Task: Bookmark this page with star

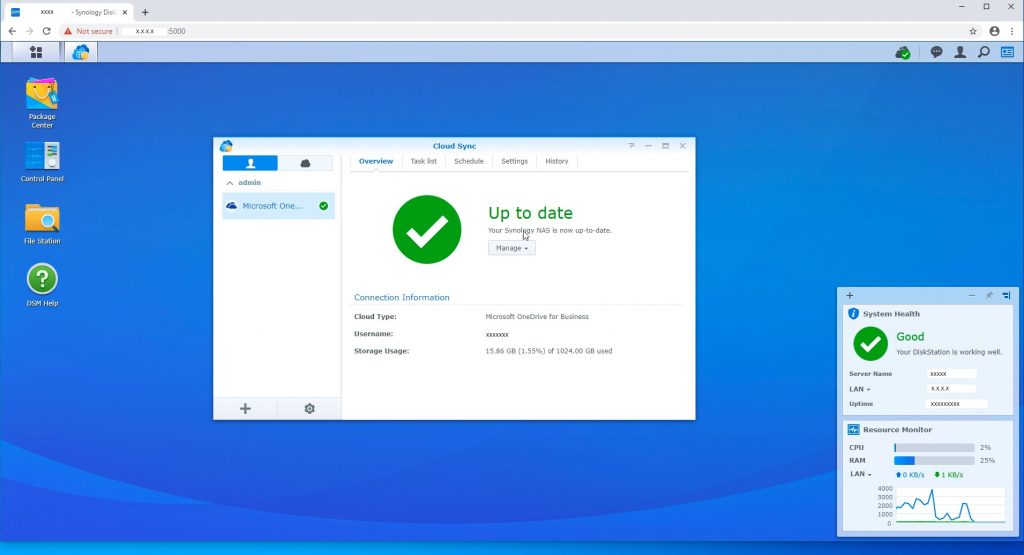Action: tap(973, 31)
